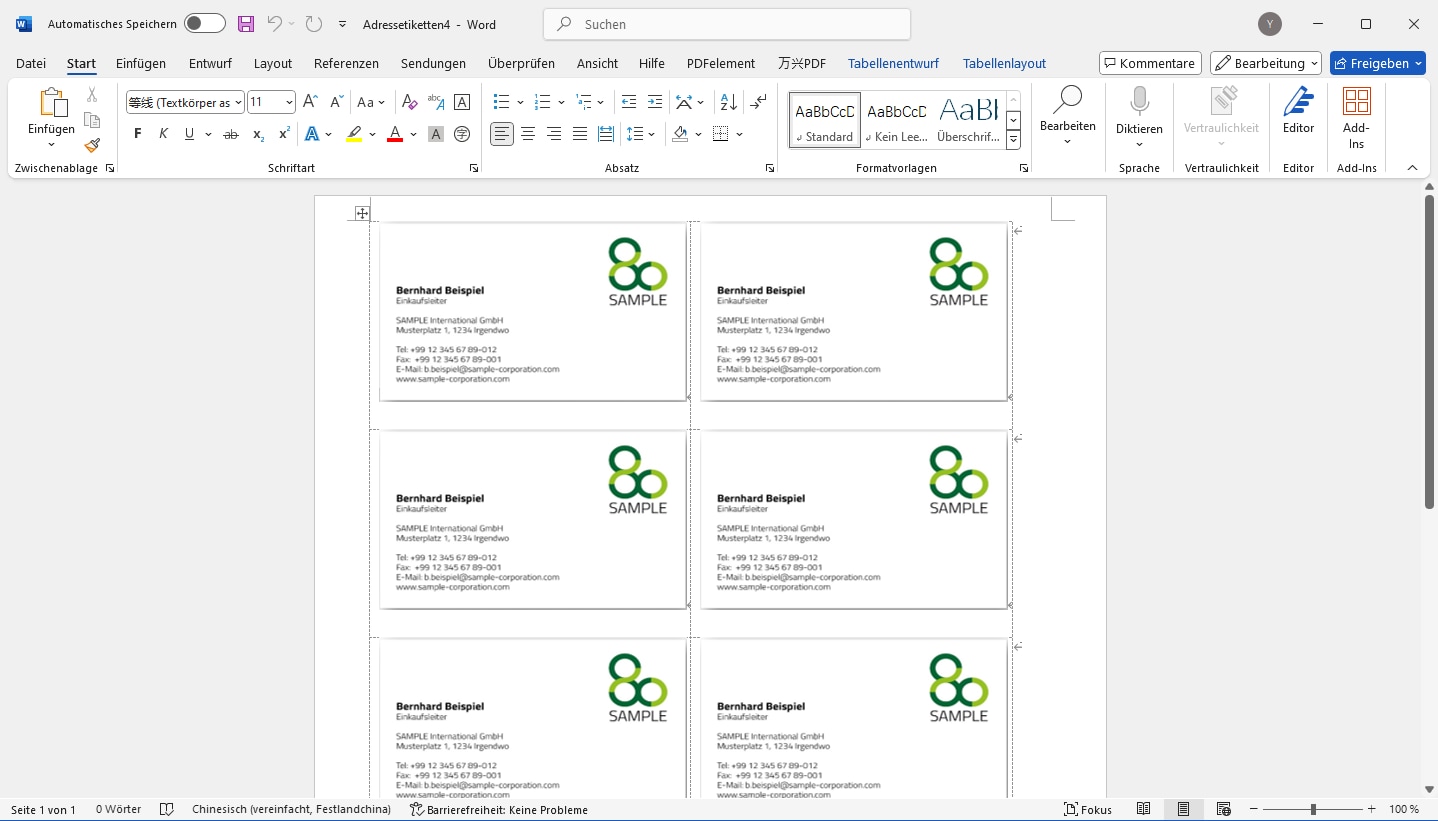Image resolution: width=1438 pixels, height=821 pixels.
Task: Click the Diktieren microphone icon
Action: [x=1139, y=101]
